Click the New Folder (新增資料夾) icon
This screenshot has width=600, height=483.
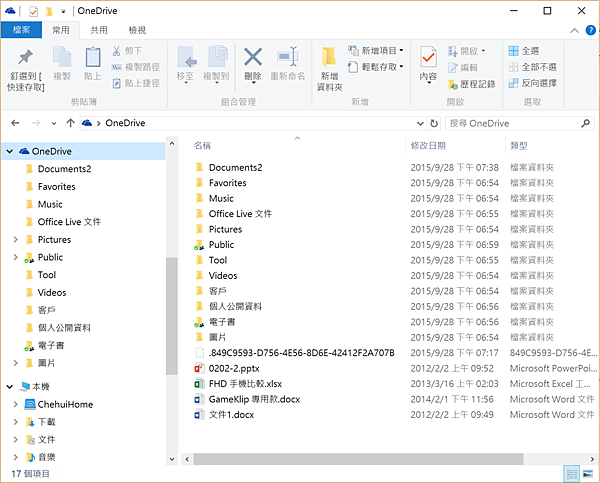(329, 57)
